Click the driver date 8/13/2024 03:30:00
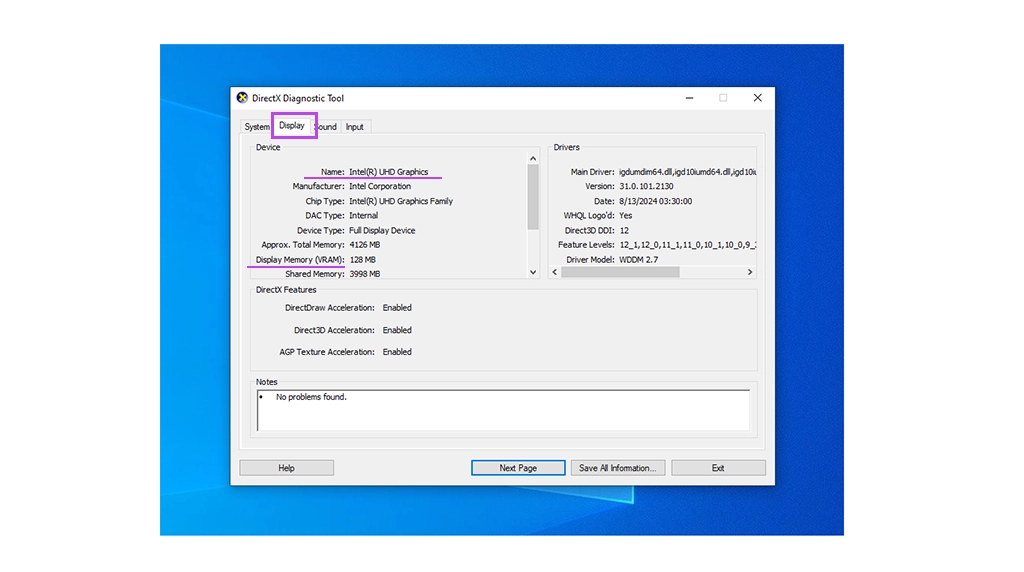Image resolution: width=1024 pixels, height=572 pixels. tap(656, 201)
